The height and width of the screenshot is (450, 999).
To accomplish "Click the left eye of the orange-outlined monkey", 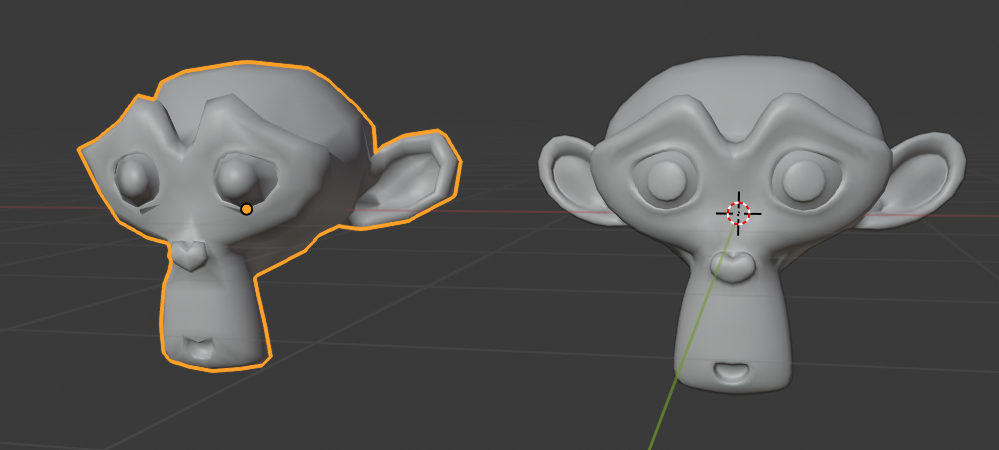I will (132, 179).
